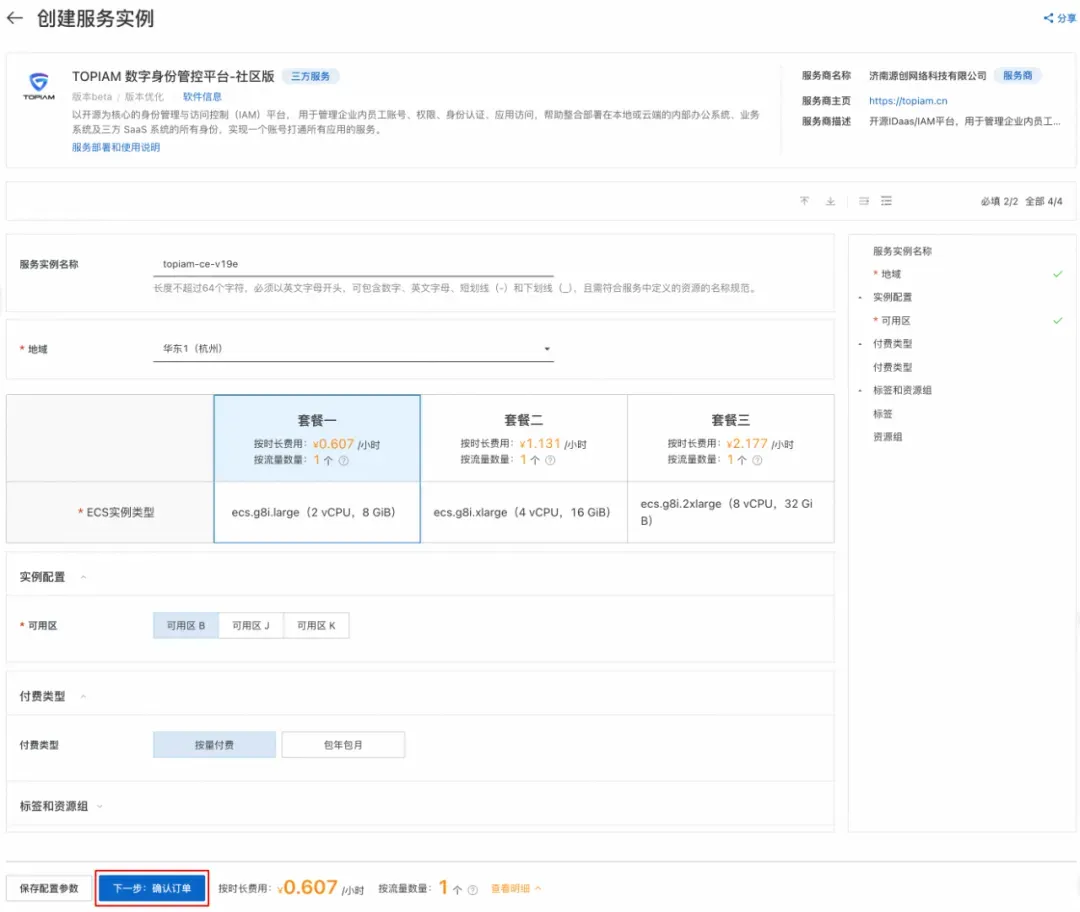Click the 服务商描述 text 开源IDaas/IAM平台

pos(964,121)
